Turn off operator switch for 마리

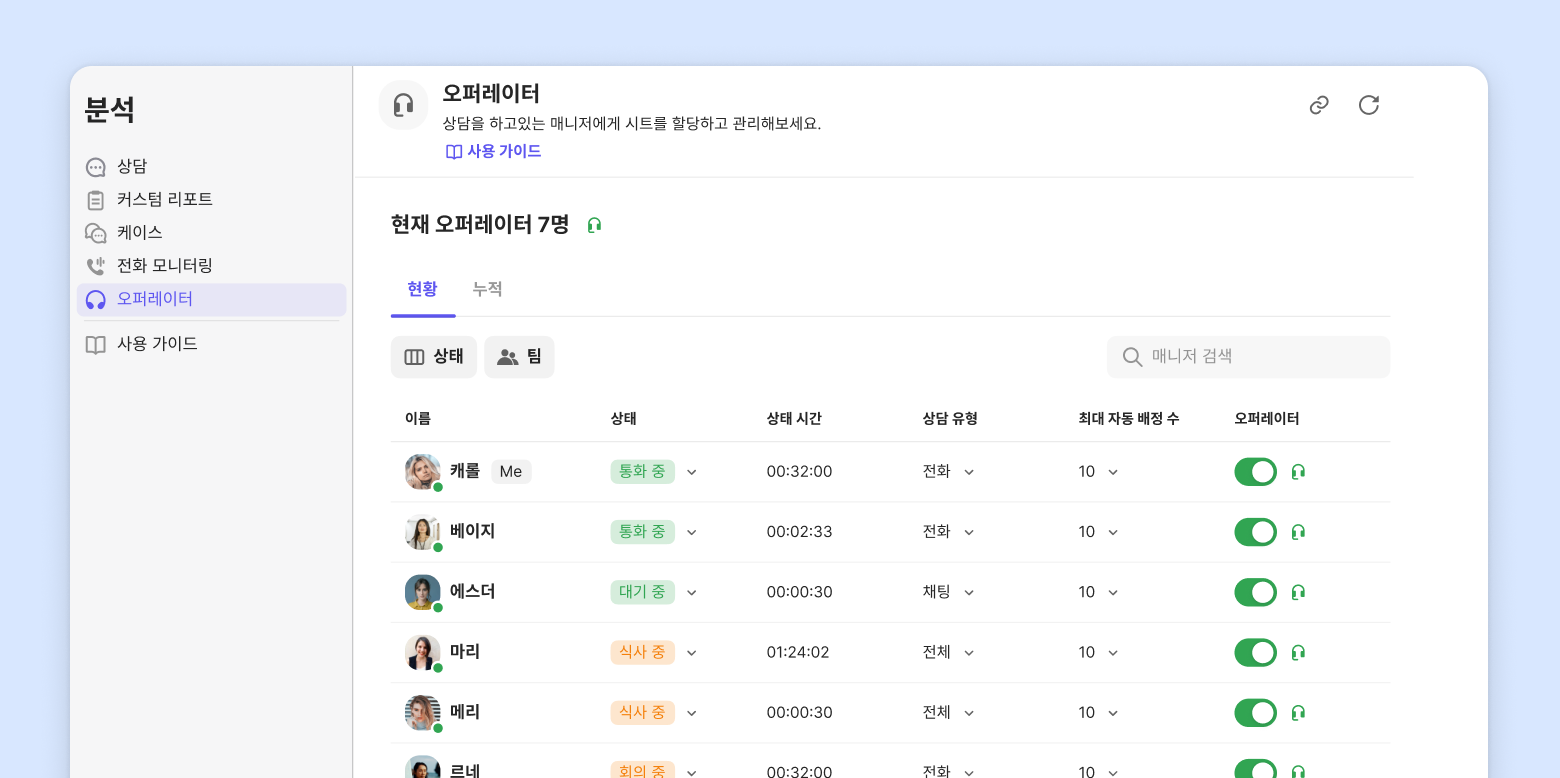1255,653
